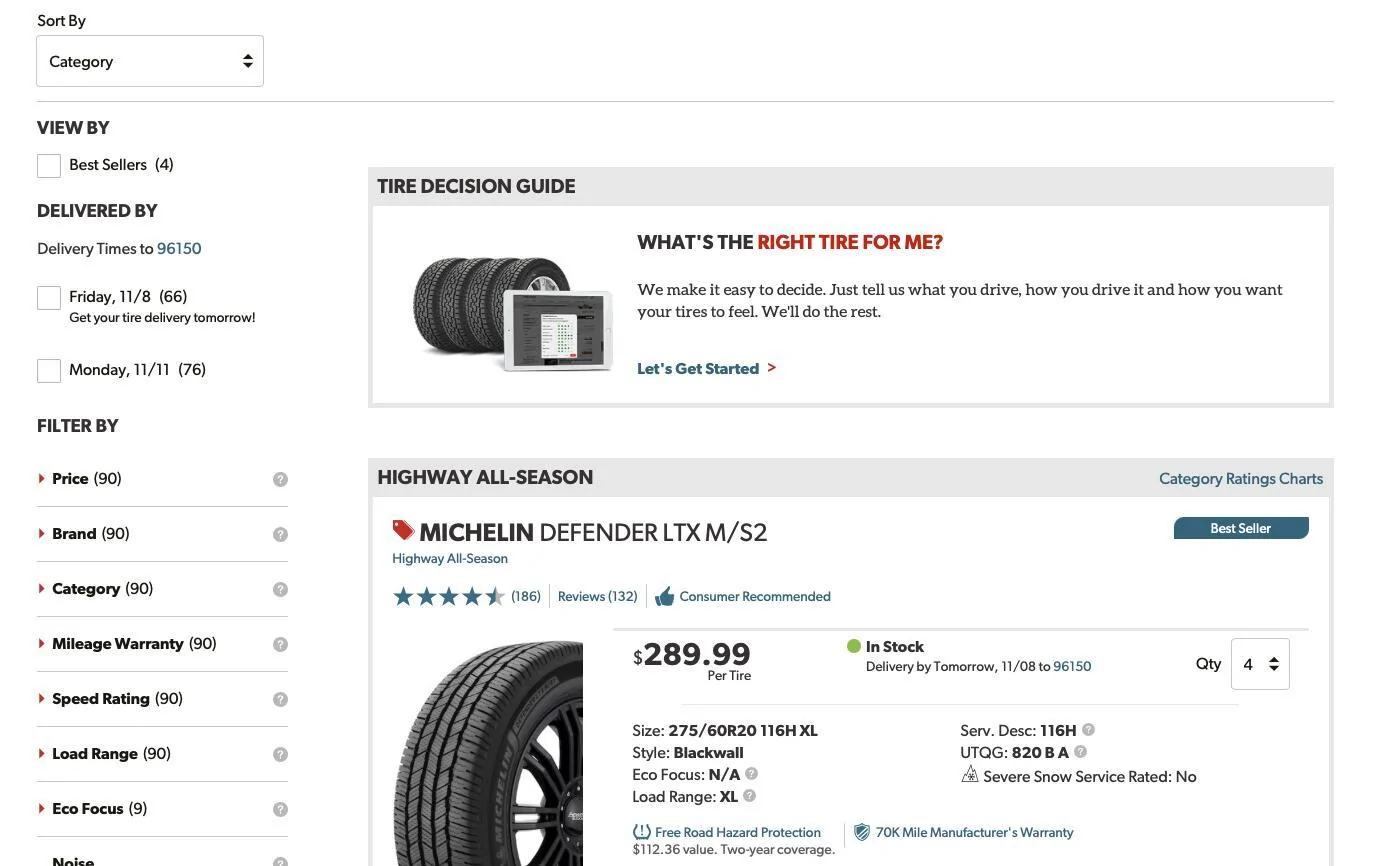
Task: Click the green In Stock indicator dot
Action: click(x=854, y=647)
